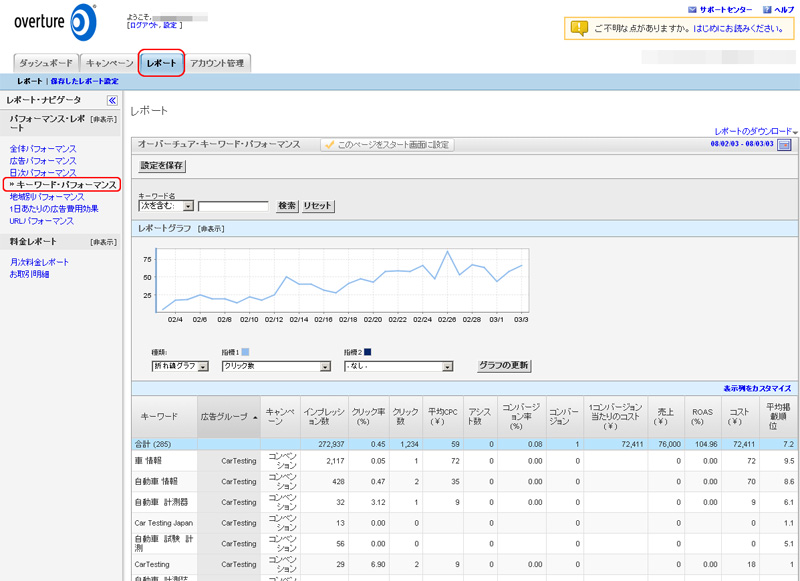This screenshot has height=581, width=800.
Task: Click the keyword search text field
Action: coord(233,206)
